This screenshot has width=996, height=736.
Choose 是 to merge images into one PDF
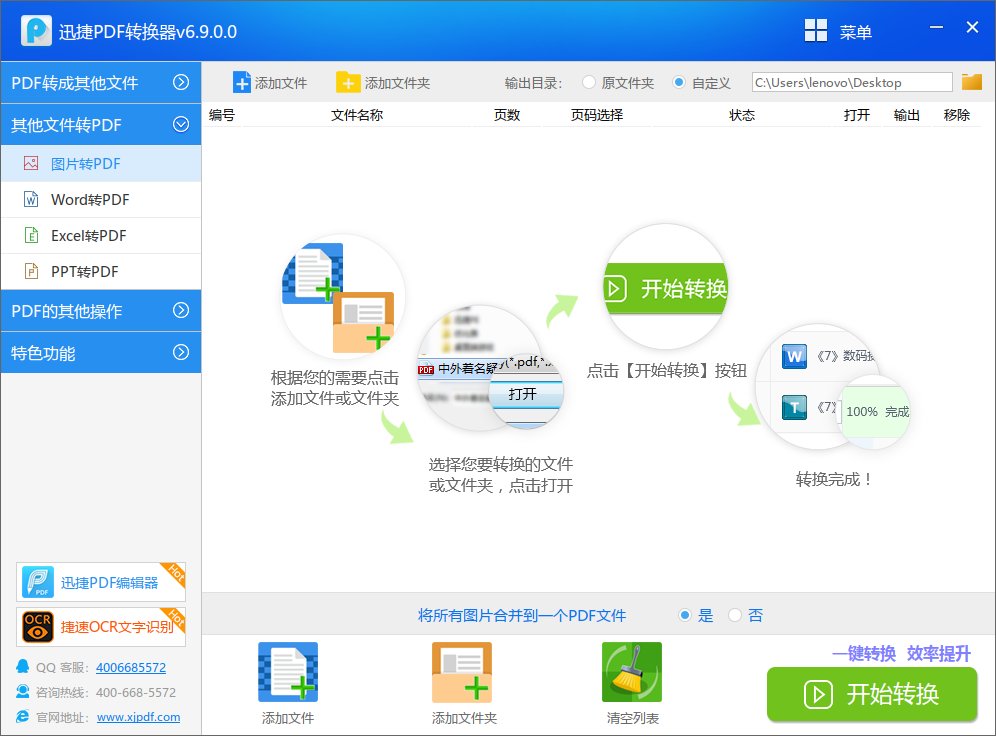tap(685, 615)
